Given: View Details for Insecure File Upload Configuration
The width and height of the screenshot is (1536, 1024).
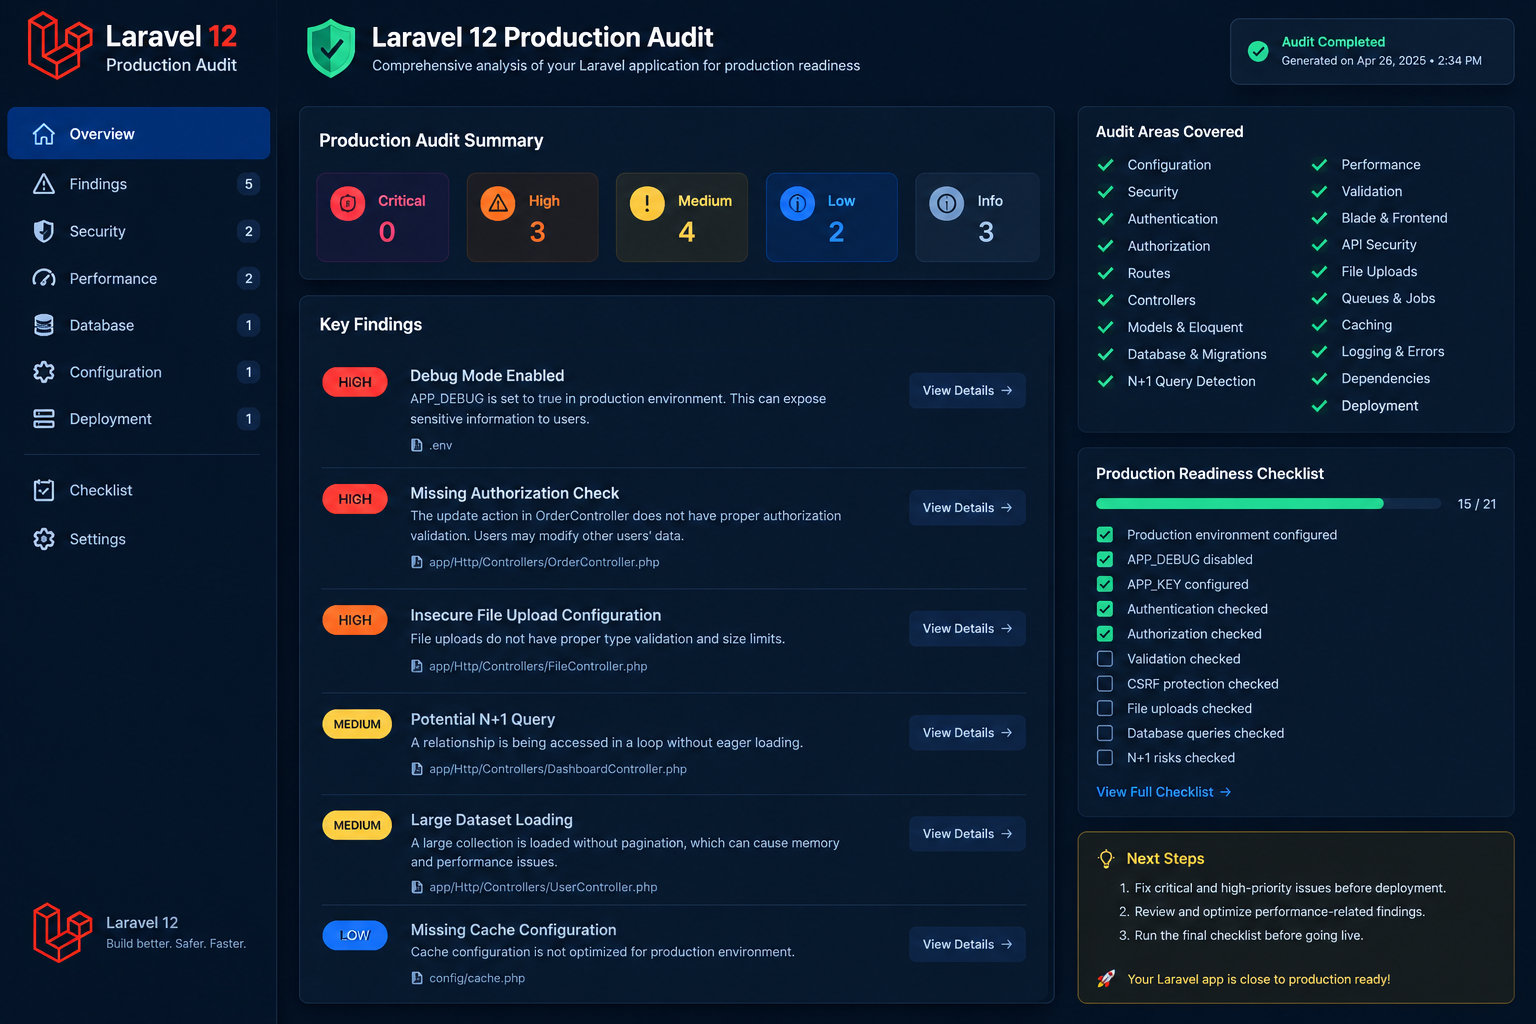Looking at the screenshot, I should tap(967, 629).
